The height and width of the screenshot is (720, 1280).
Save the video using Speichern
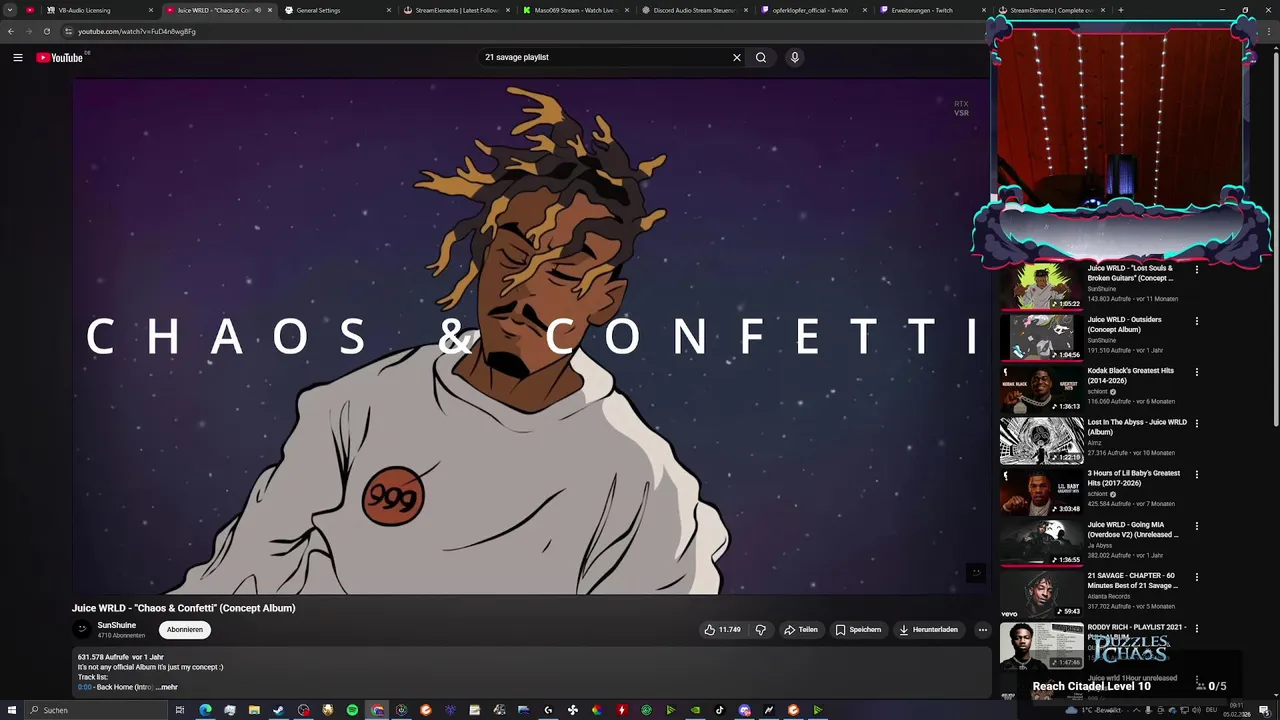click(x=859, y=630)
